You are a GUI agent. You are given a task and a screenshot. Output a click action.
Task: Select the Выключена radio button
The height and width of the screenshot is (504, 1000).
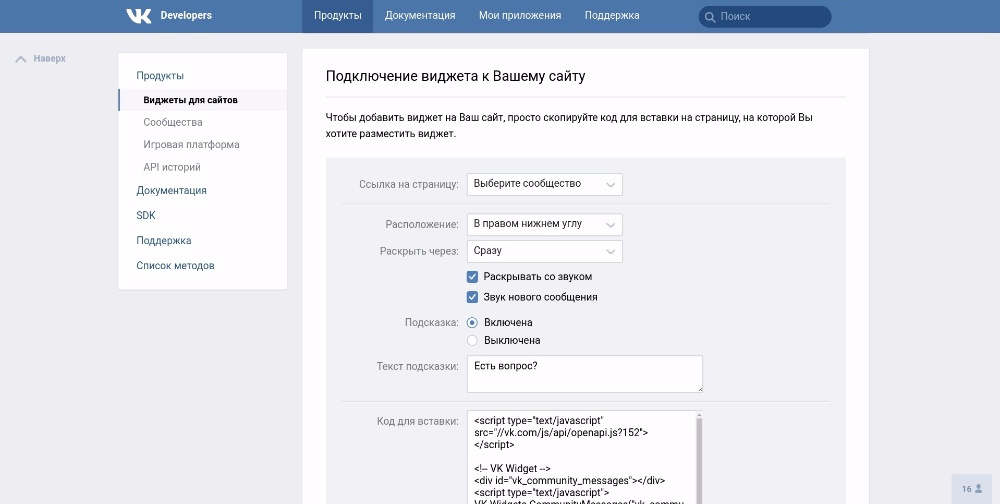pyautogui.click(x=473, y=341)
